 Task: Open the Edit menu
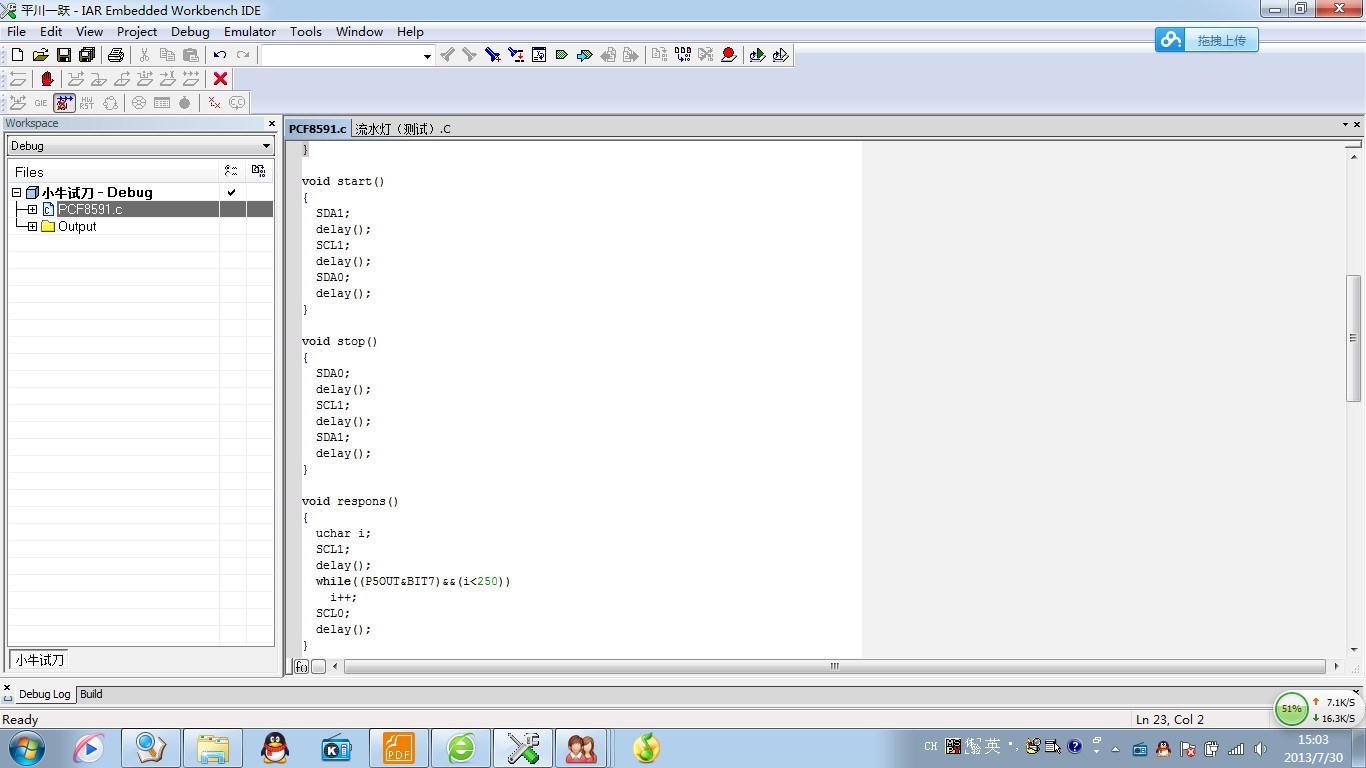pyautogui.click(x=51, y=32)
